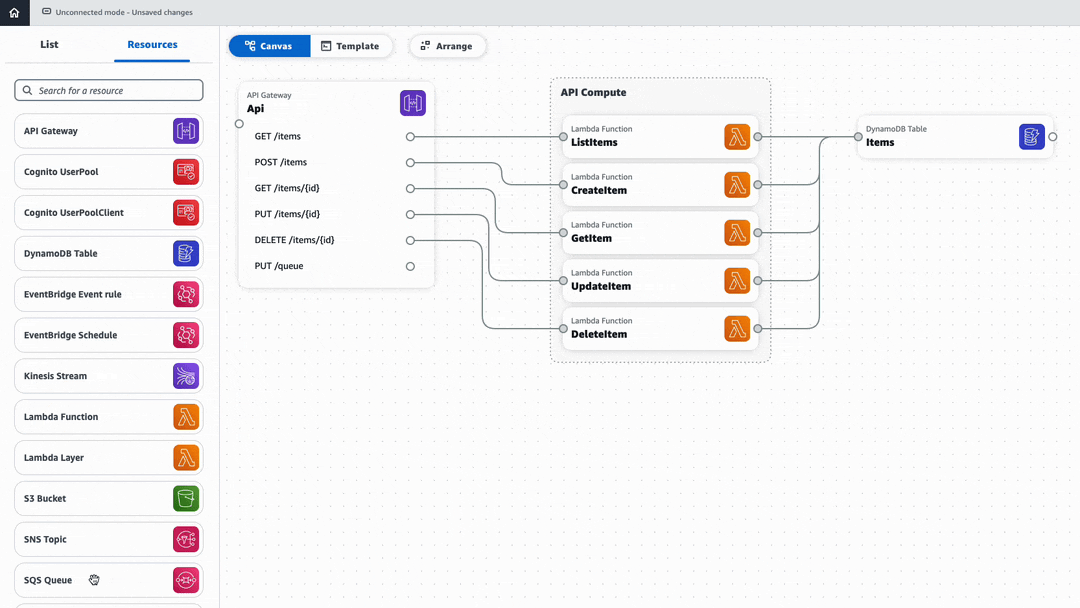Select the Cognito UserPoolClient icon
This screenshot has width=1080, height=608.
(186, 212)
